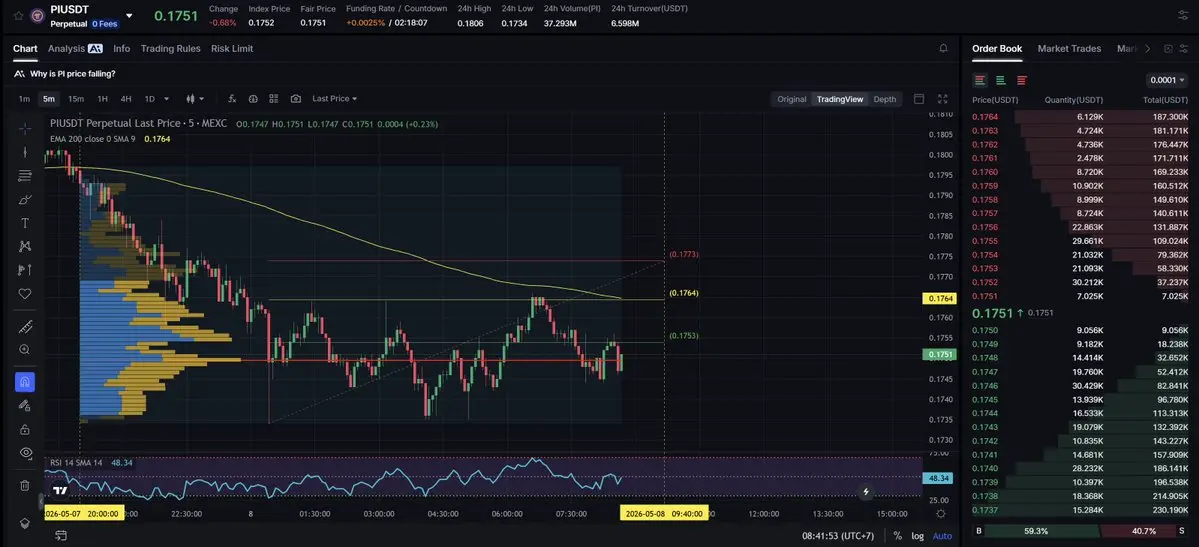The width and height of the screenshot is (1199, 547).
Task: Switch to the Market Trades tab
Action: click(x=1069, y=48)
